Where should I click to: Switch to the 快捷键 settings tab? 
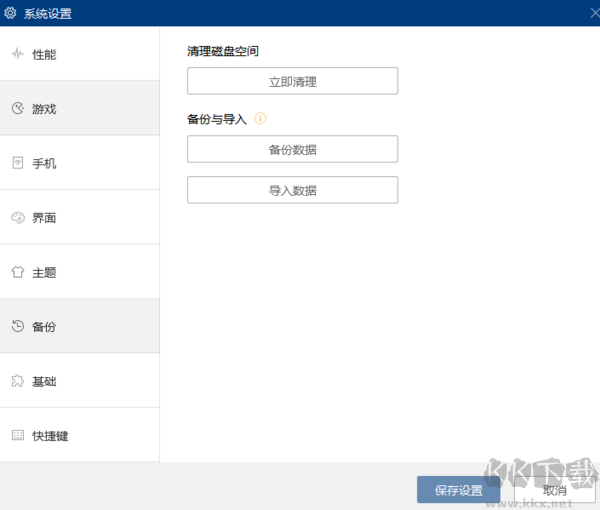80,435
